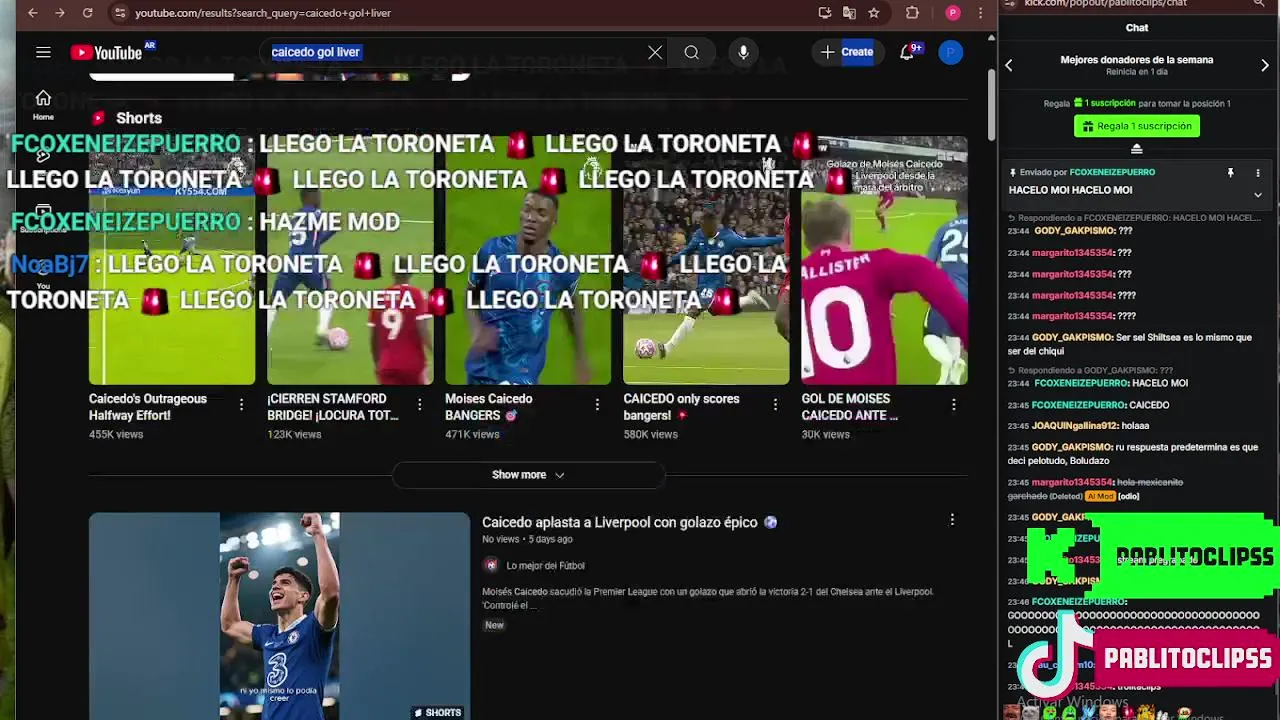Click 'Mejores donadores de la semana' heading
This screenshot has width=1280, height=720.
(x=1137, y=60)
